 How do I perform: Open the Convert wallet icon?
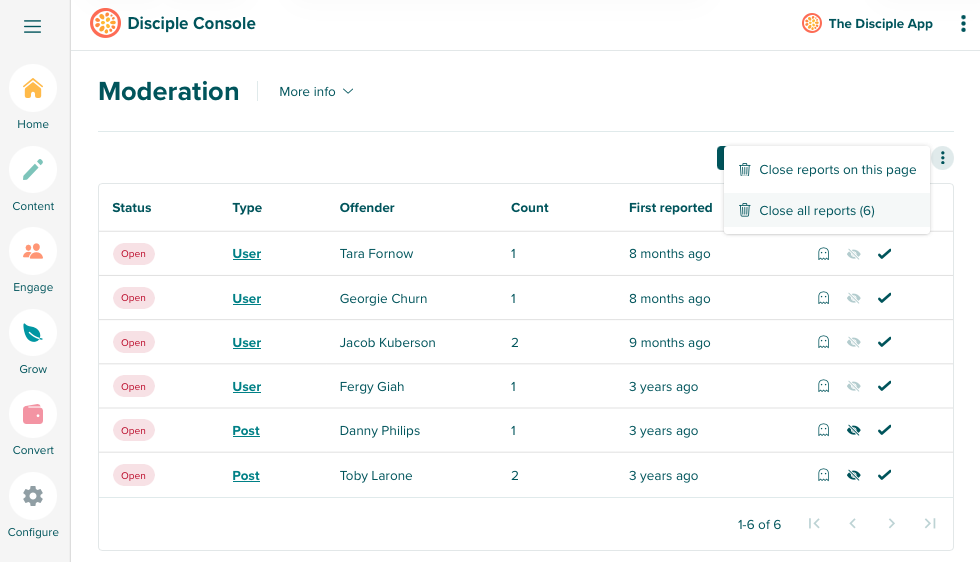(33, 415)
